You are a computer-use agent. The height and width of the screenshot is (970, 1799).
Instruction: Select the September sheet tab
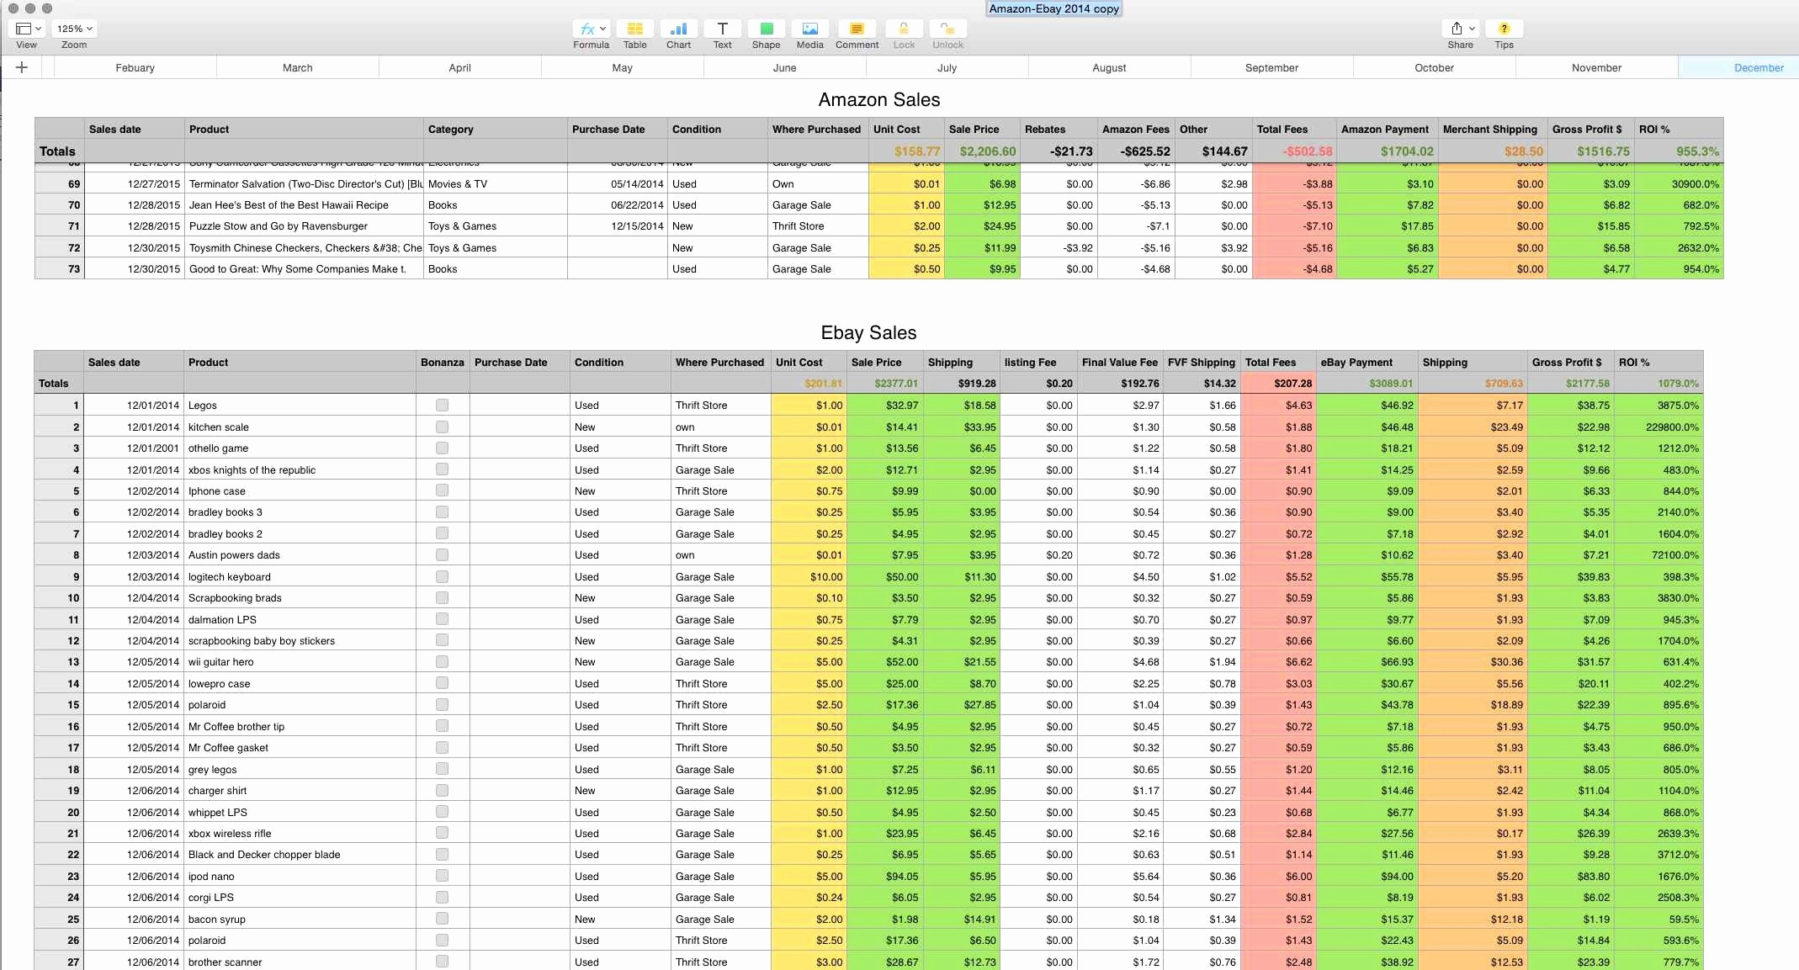tap(1271, 67)
